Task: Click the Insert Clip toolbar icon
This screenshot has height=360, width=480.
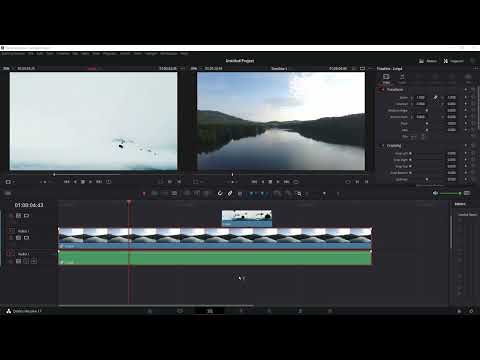Action: click(x=187, y=194)
